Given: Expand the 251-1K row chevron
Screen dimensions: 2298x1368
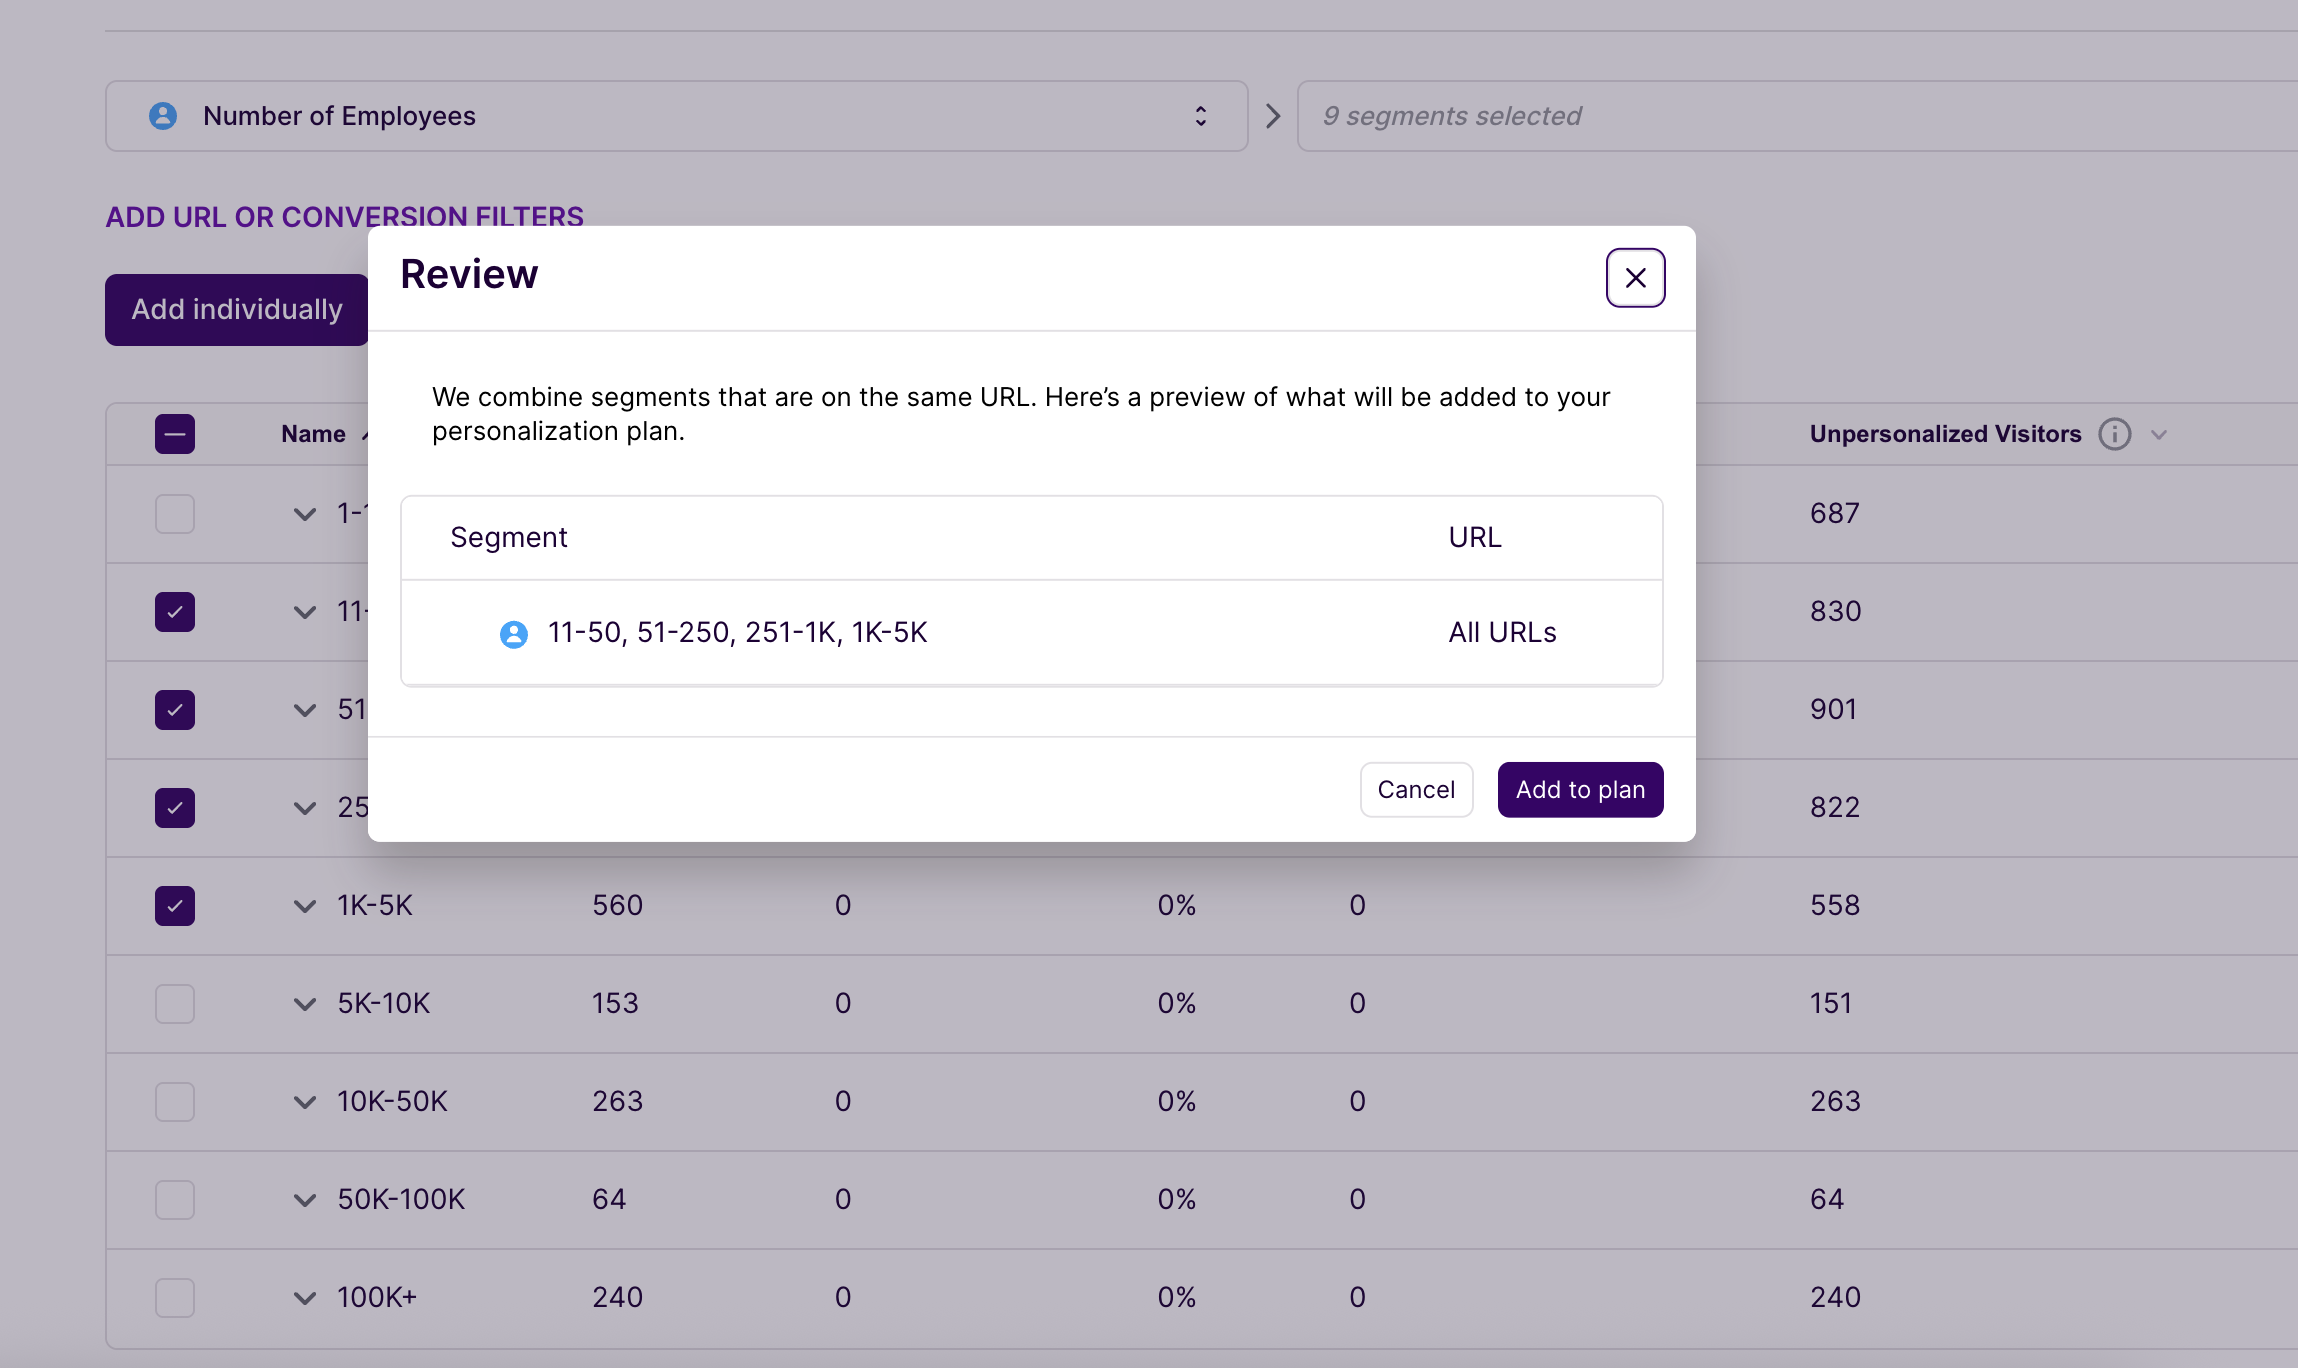Looking at the screenshot, I should (x=305, y=809).
